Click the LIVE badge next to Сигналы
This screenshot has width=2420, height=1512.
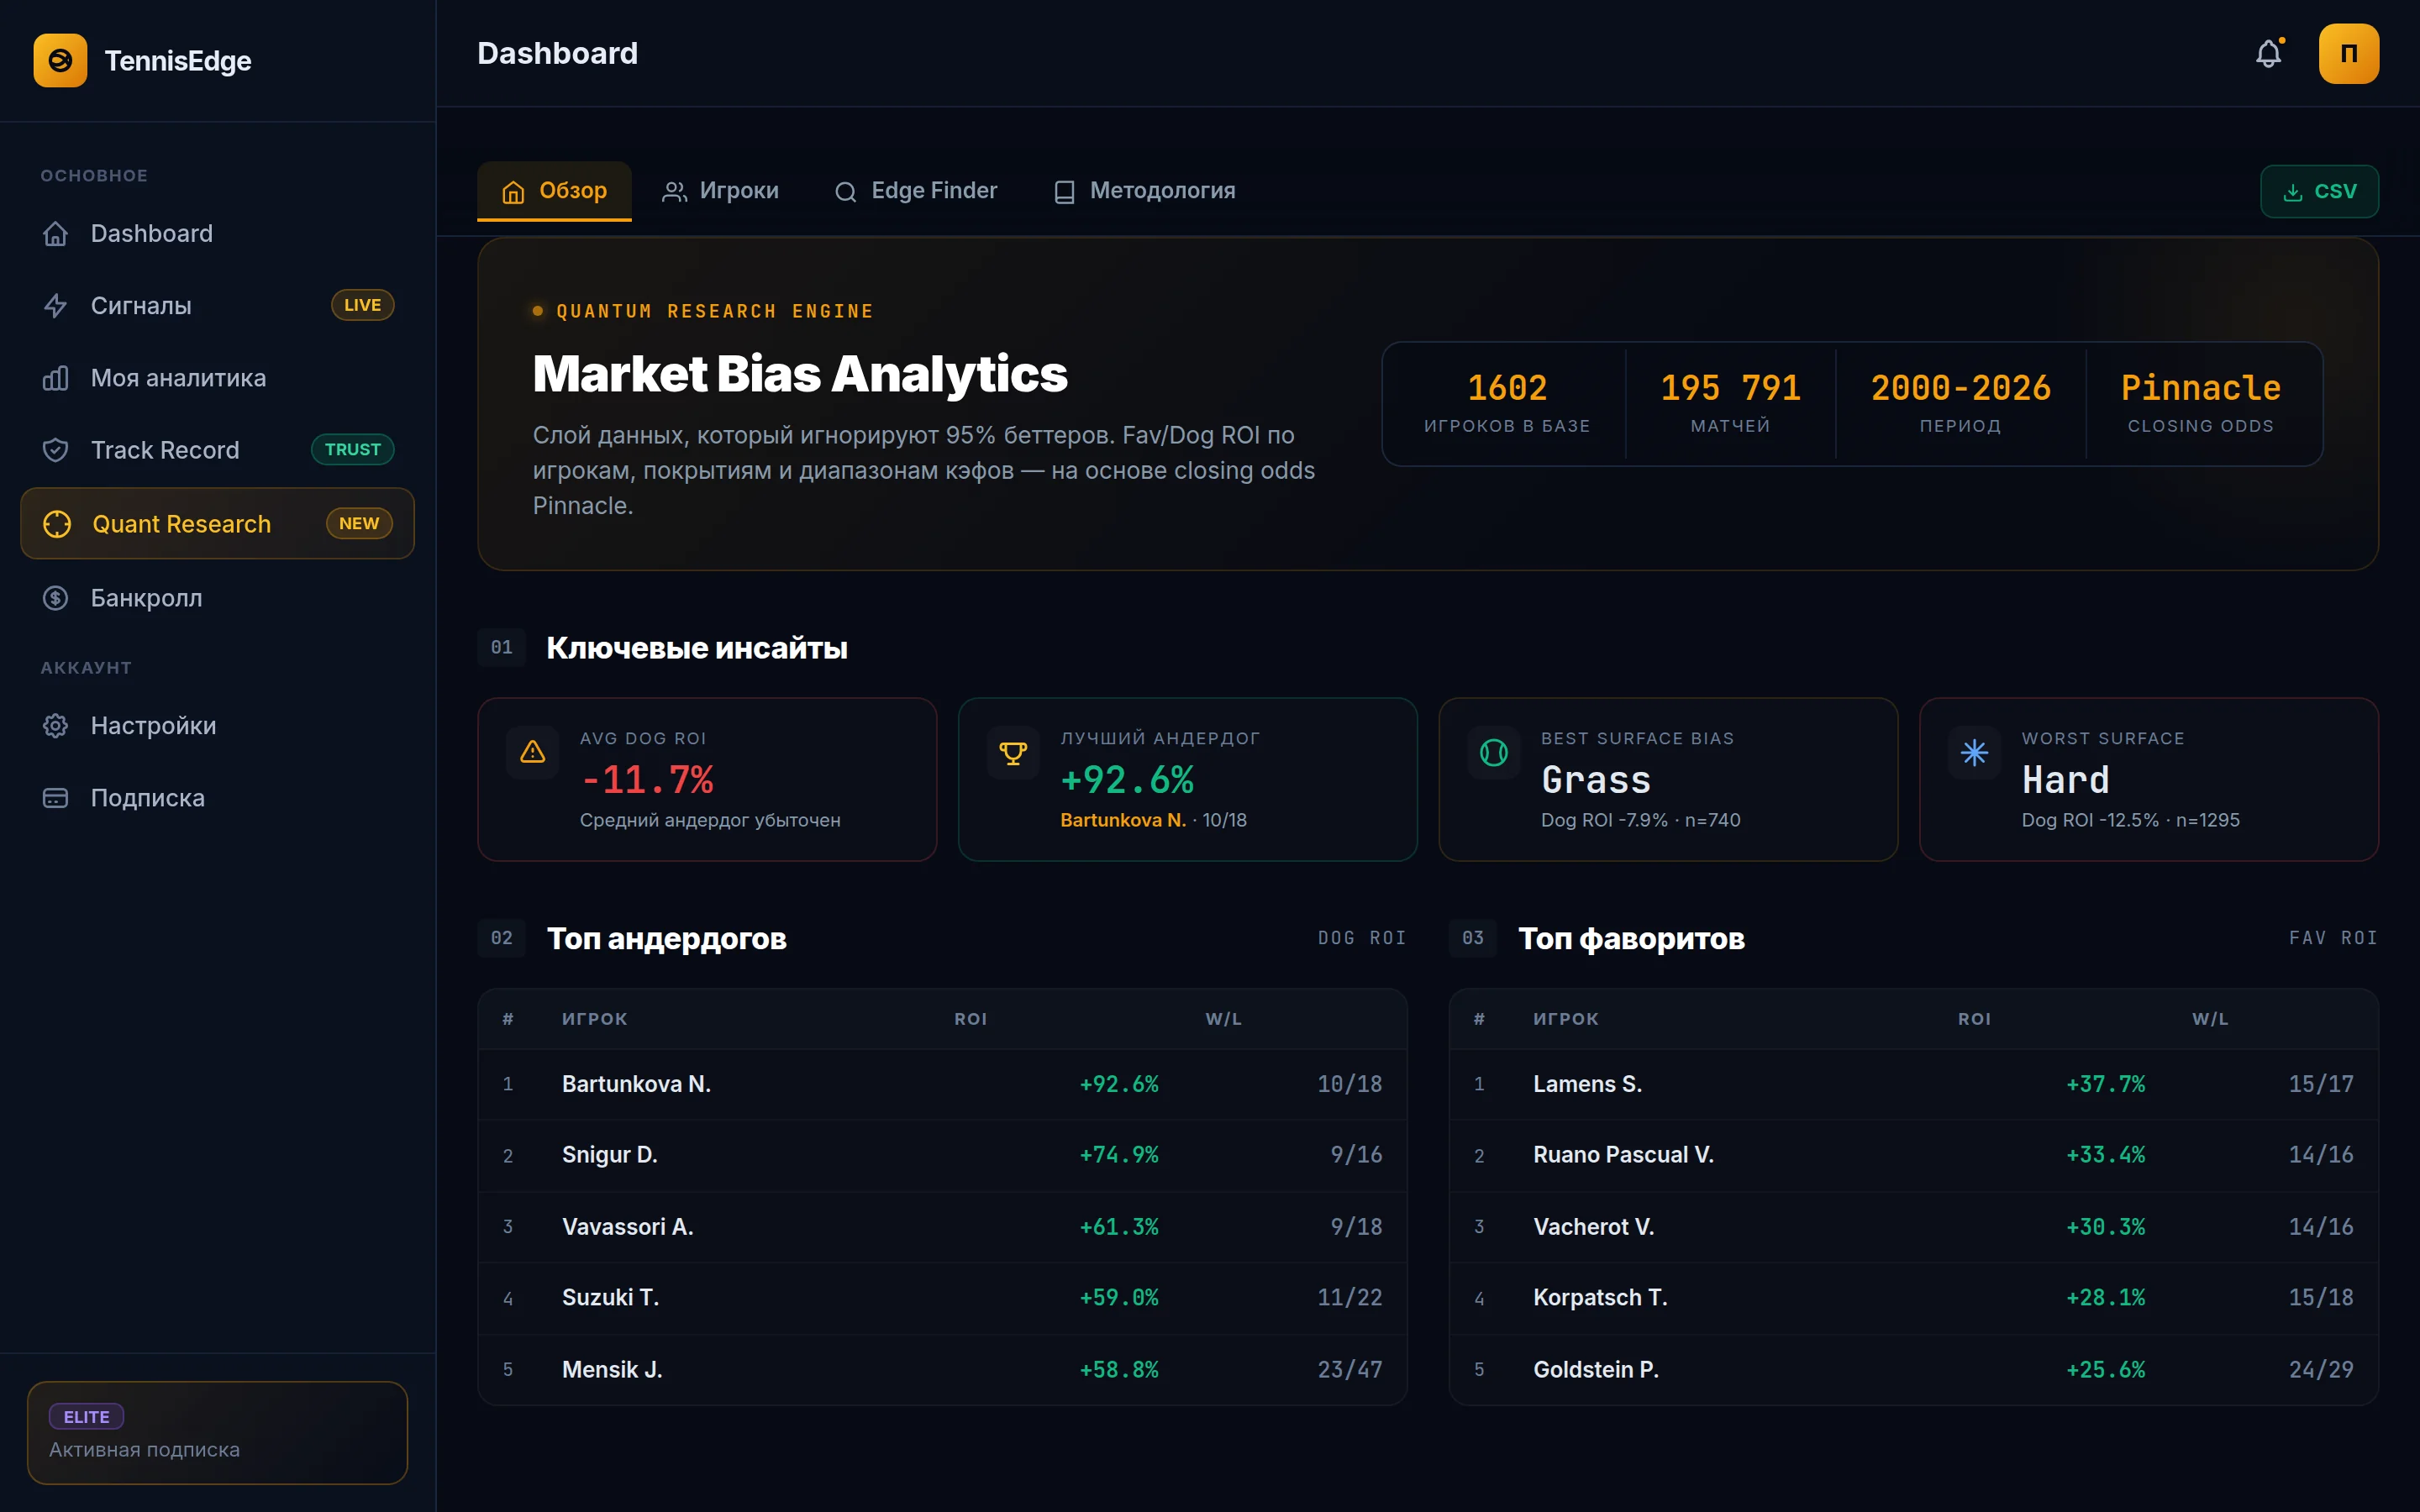(x=362, y=305)
